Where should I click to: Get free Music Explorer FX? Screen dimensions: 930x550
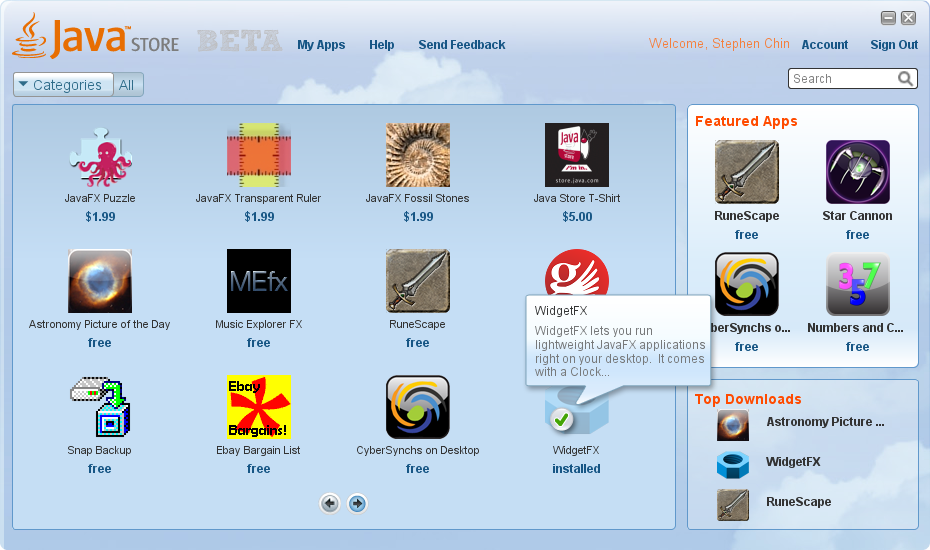click(x=259, y=342)
